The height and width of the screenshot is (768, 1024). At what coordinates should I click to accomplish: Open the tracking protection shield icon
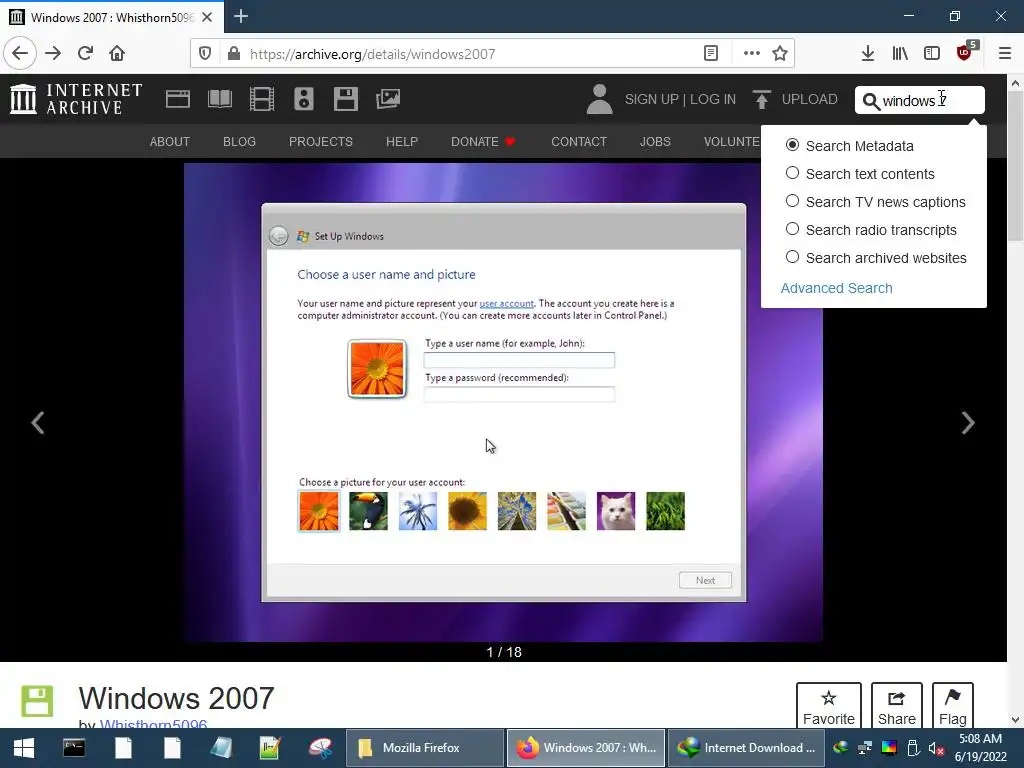point(205,54)
